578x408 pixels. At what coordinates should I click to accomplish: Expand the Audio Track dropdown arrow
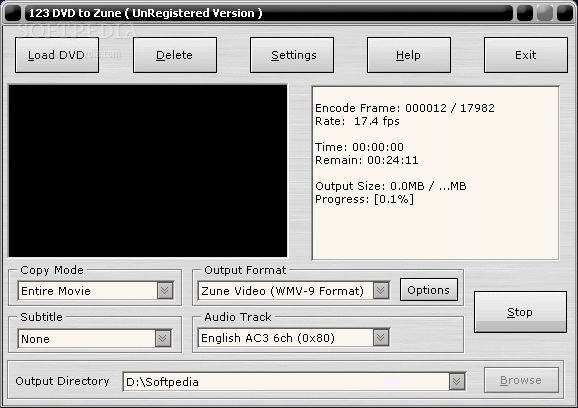[381, 337]
